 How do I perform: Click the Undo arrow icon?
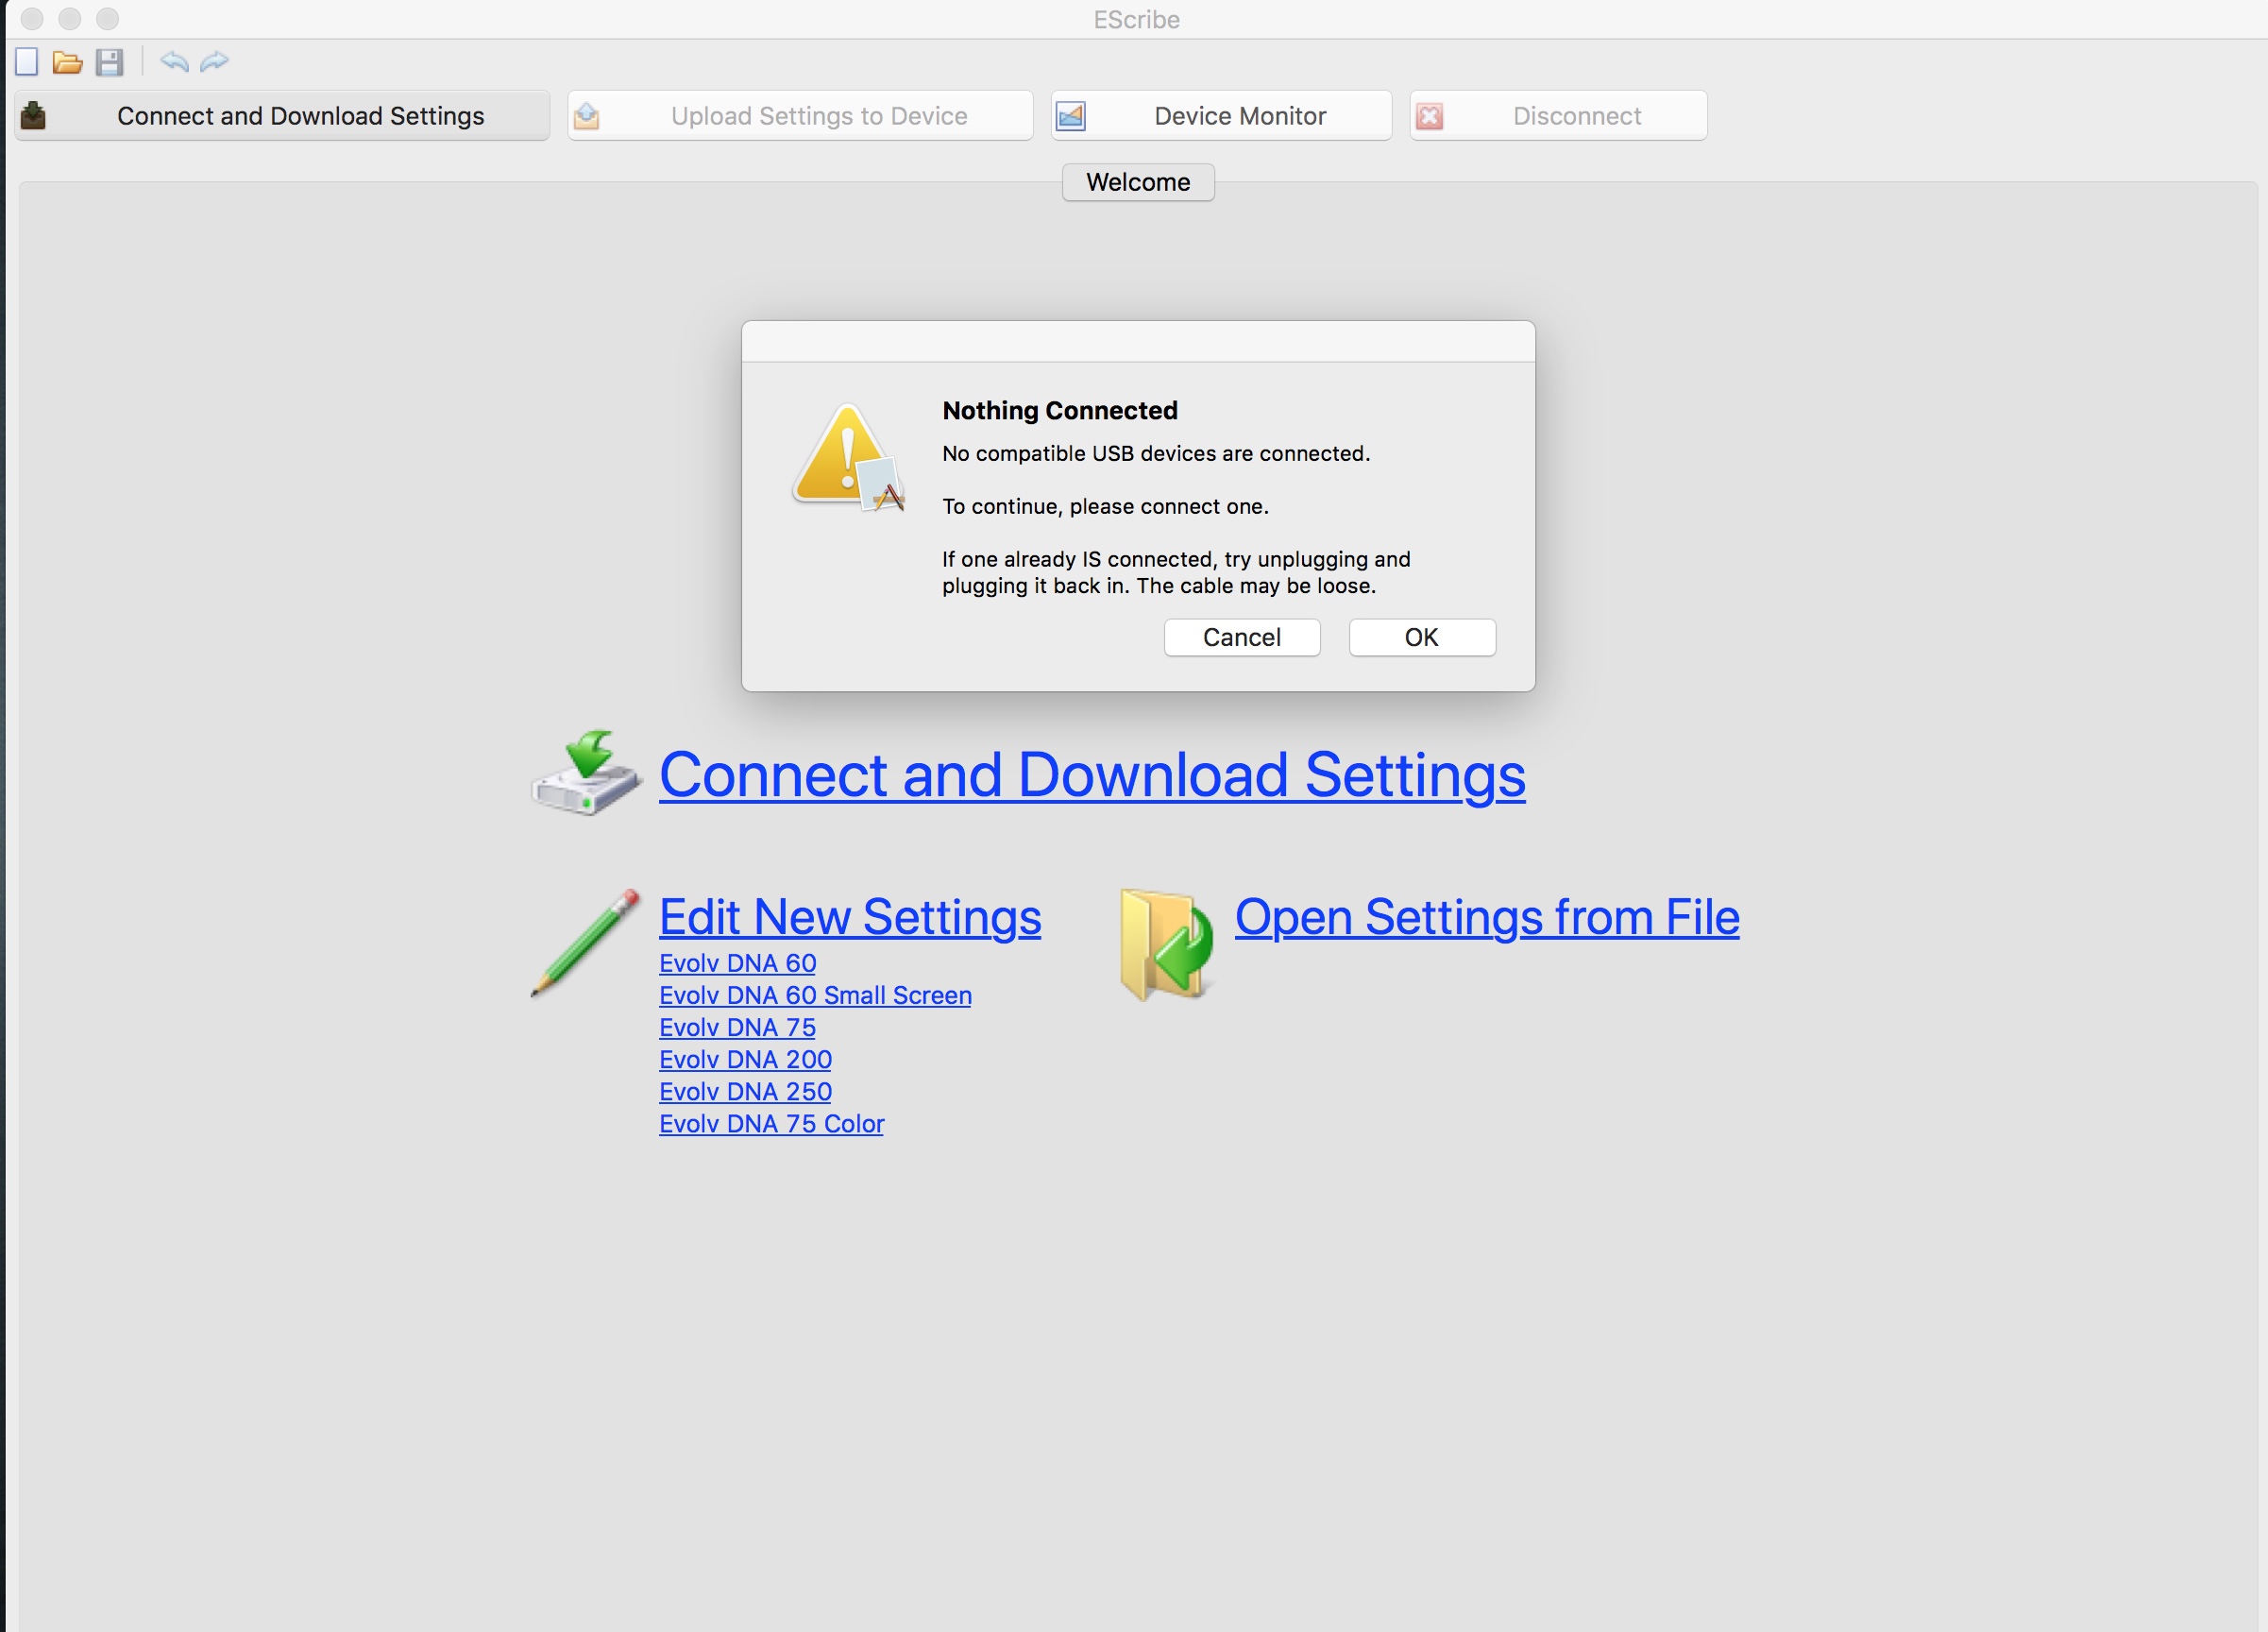coord(174,62)
